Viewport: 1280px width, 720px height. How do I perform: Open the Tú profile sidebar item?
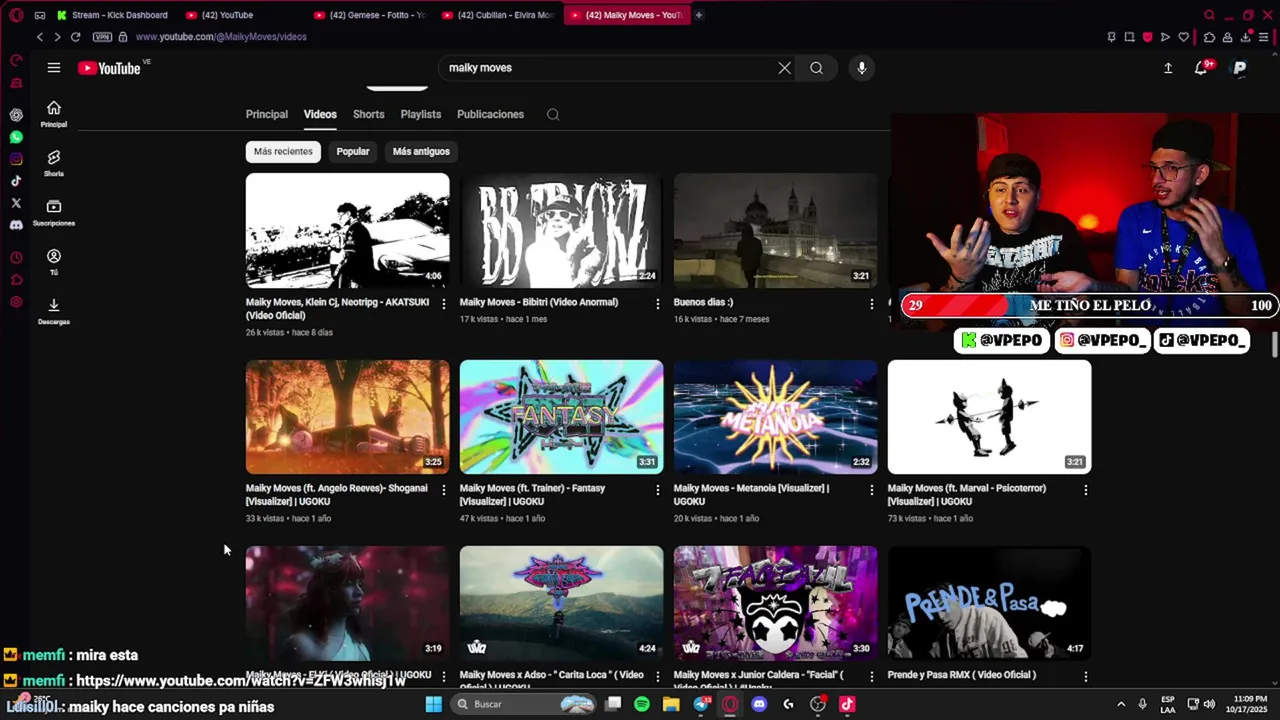tap(54, 262)
